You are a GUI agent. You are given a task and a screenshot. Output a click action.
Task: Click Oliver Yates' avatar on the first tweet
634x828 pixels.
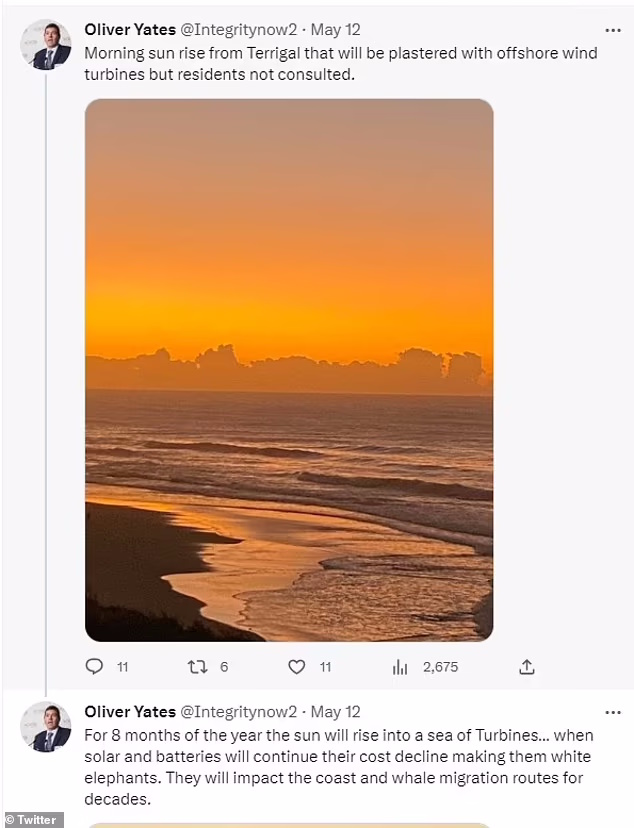(x=46, y=45)
